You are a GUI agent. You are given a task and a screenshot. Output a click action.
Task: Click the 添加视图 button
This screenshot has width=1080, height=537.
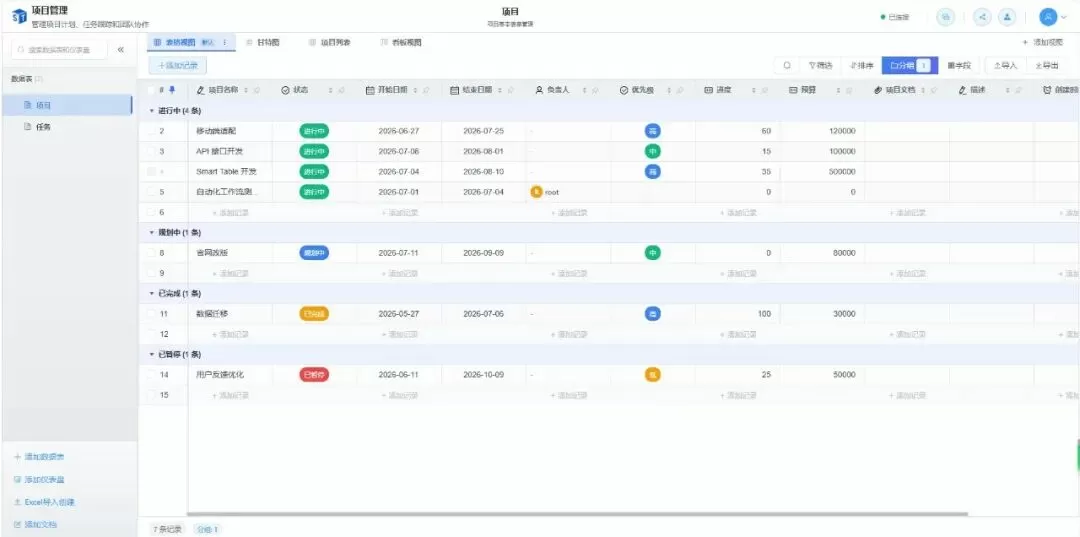(1043, 43)
